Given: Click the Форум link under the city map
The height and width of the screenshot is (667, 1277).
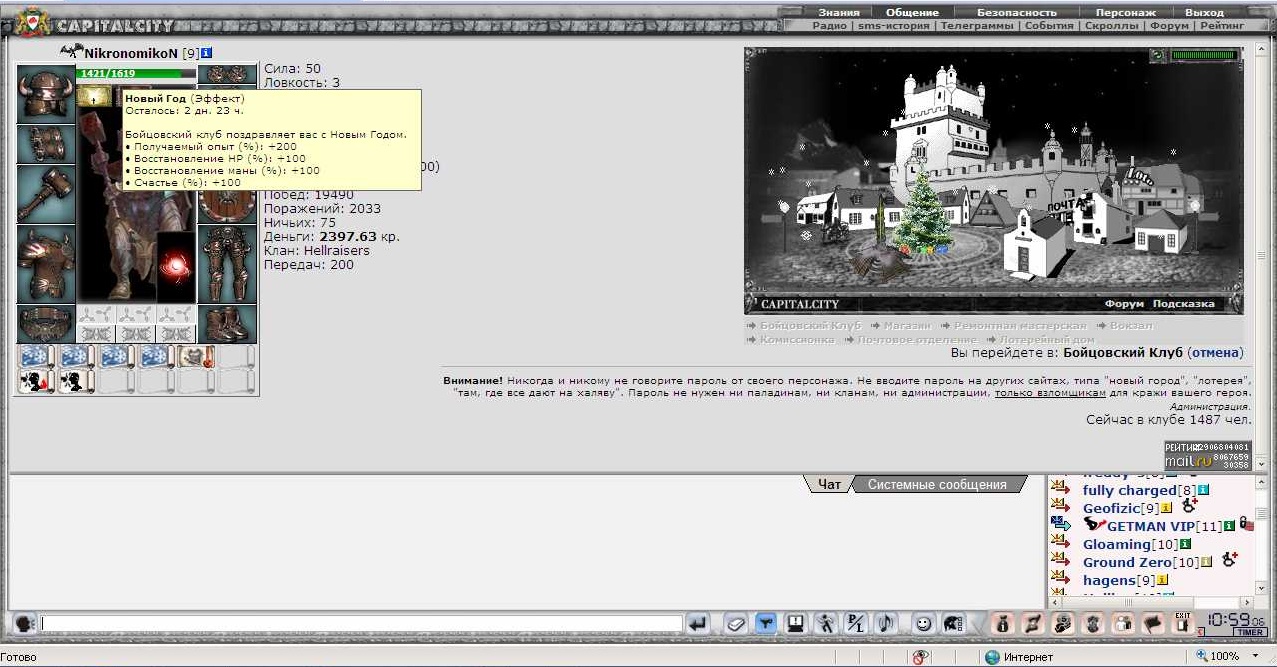Looking at the screenshot, I should point(1124,303).
